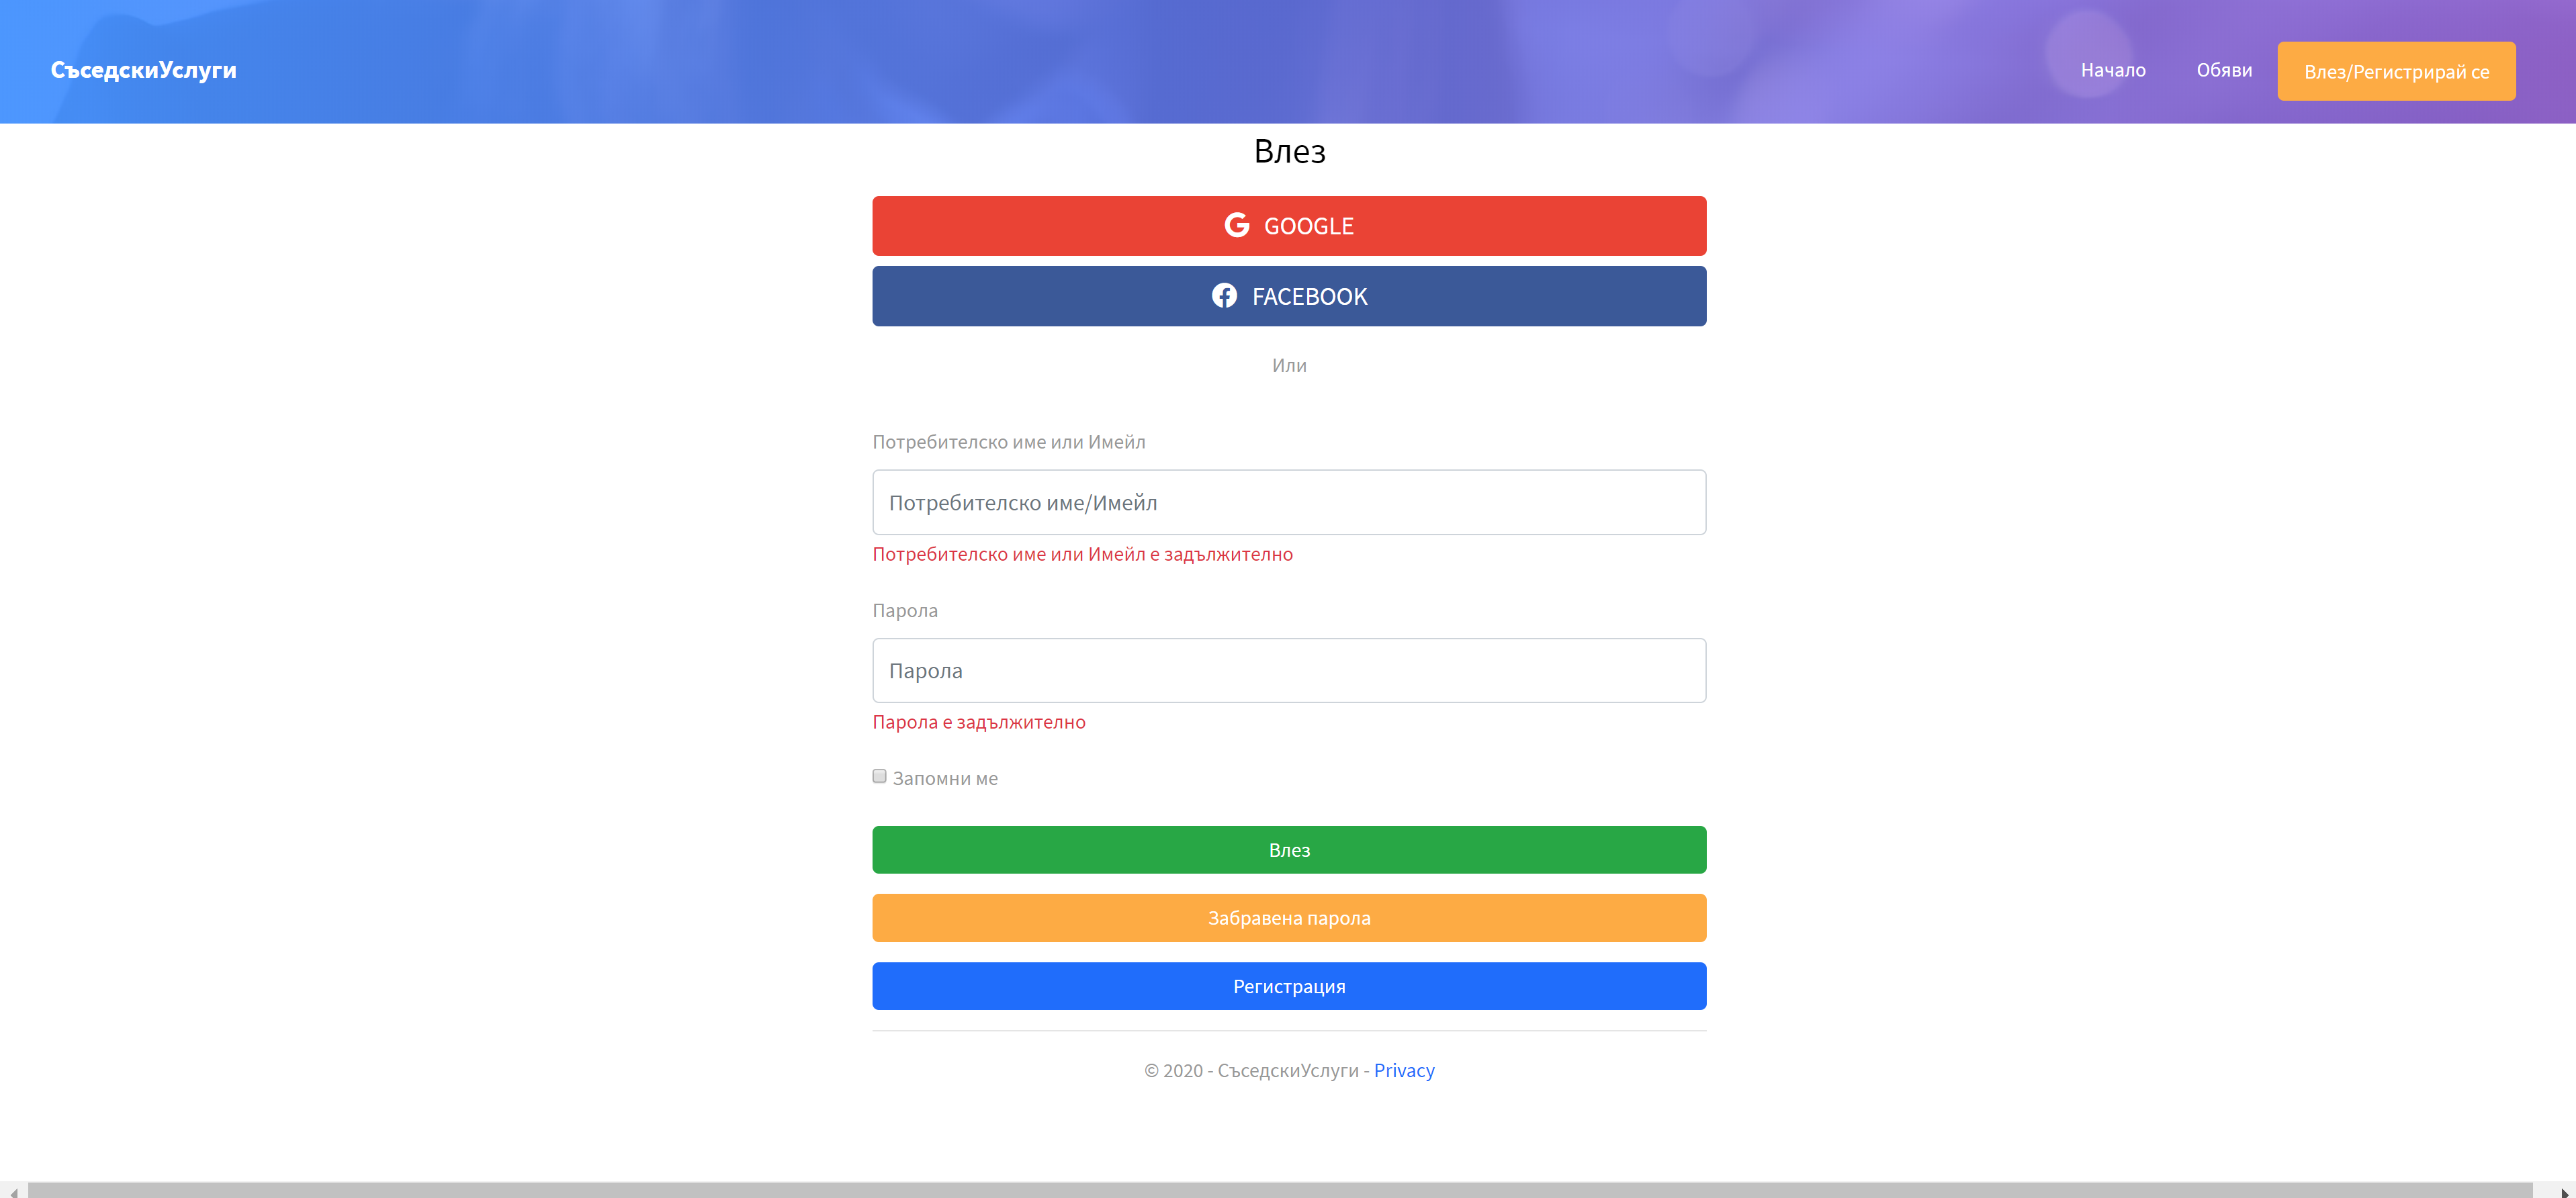Go to the Обяви menu item
The image size is (2576, 1198).
[2223, 70]
